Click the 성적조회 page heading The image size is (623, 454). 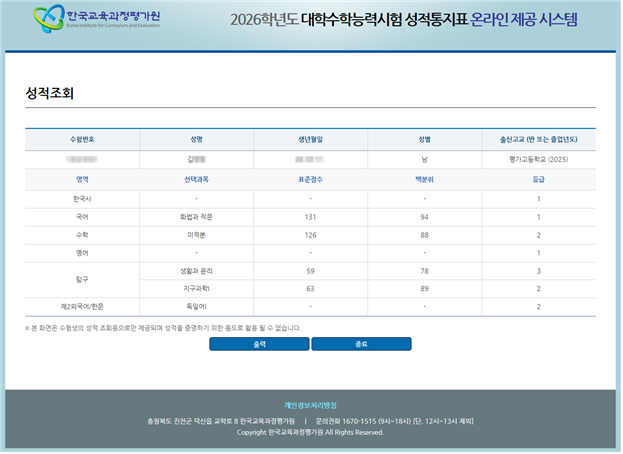pyautogui.click(x=50, y=93)
